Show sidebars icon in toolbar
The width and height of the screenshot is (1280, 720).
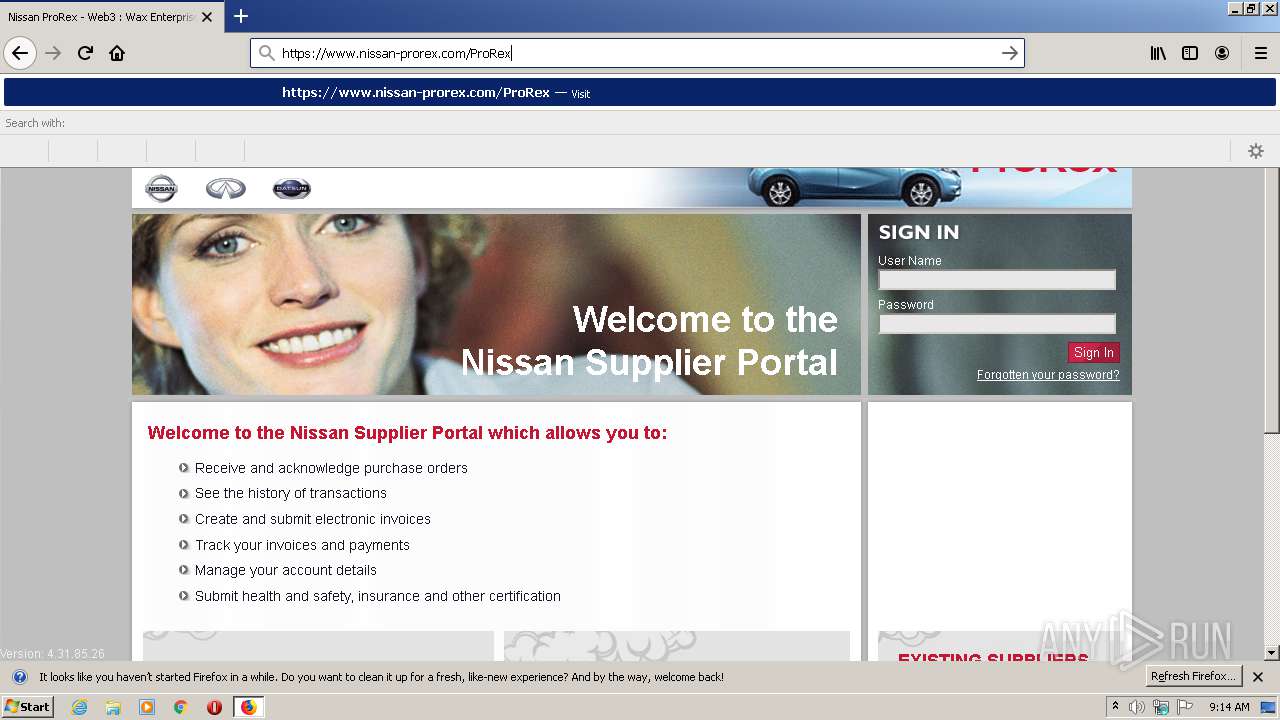(1190, 53)
